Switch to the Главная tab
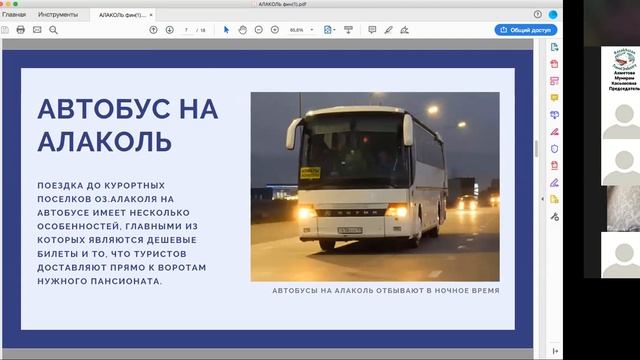Screen dimensions: 640x360 click(14, 15)
